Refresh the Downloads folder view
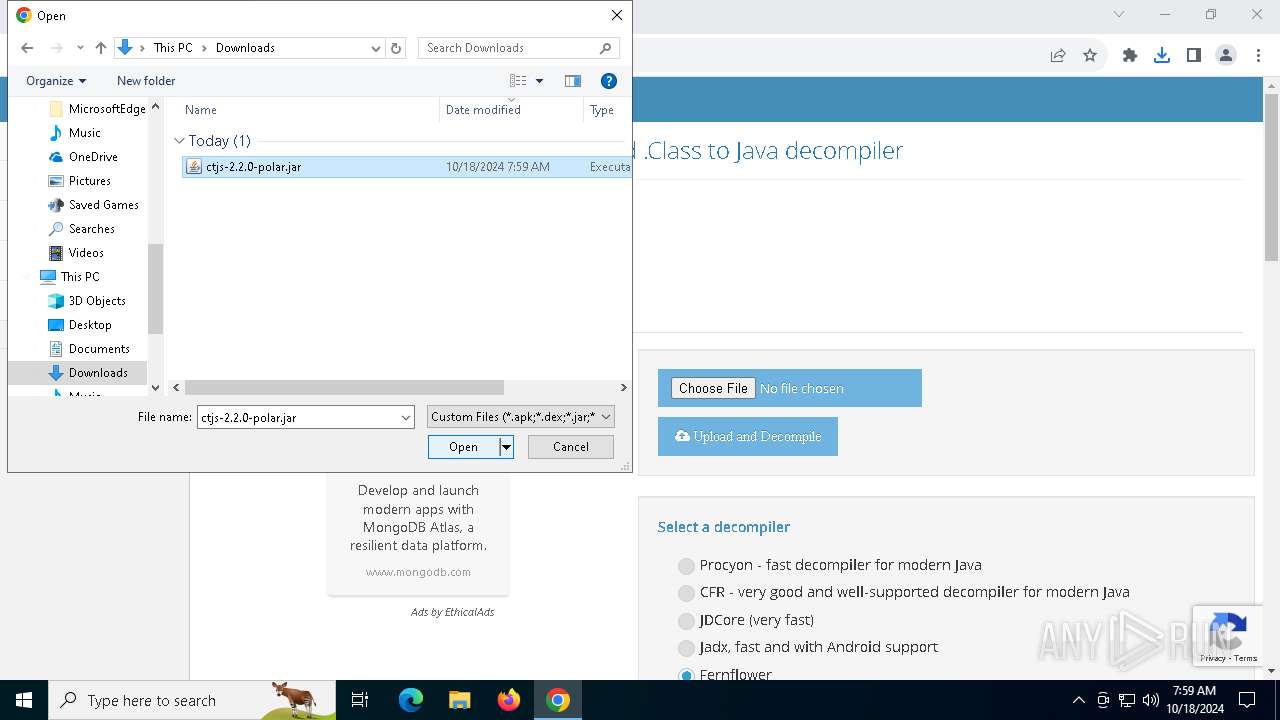This screenshot has width=1280, height=720. pyautogui.click(x=396, y=48)
